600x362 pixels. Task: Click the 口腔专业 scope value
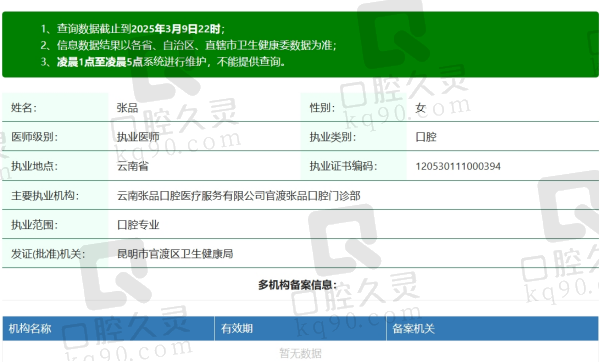(138, 225)
